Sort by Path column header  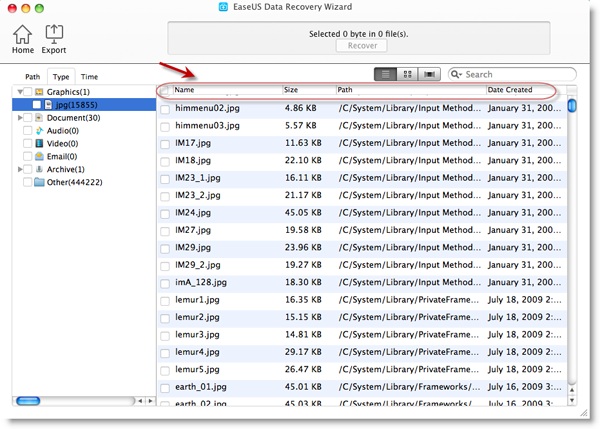411,90
